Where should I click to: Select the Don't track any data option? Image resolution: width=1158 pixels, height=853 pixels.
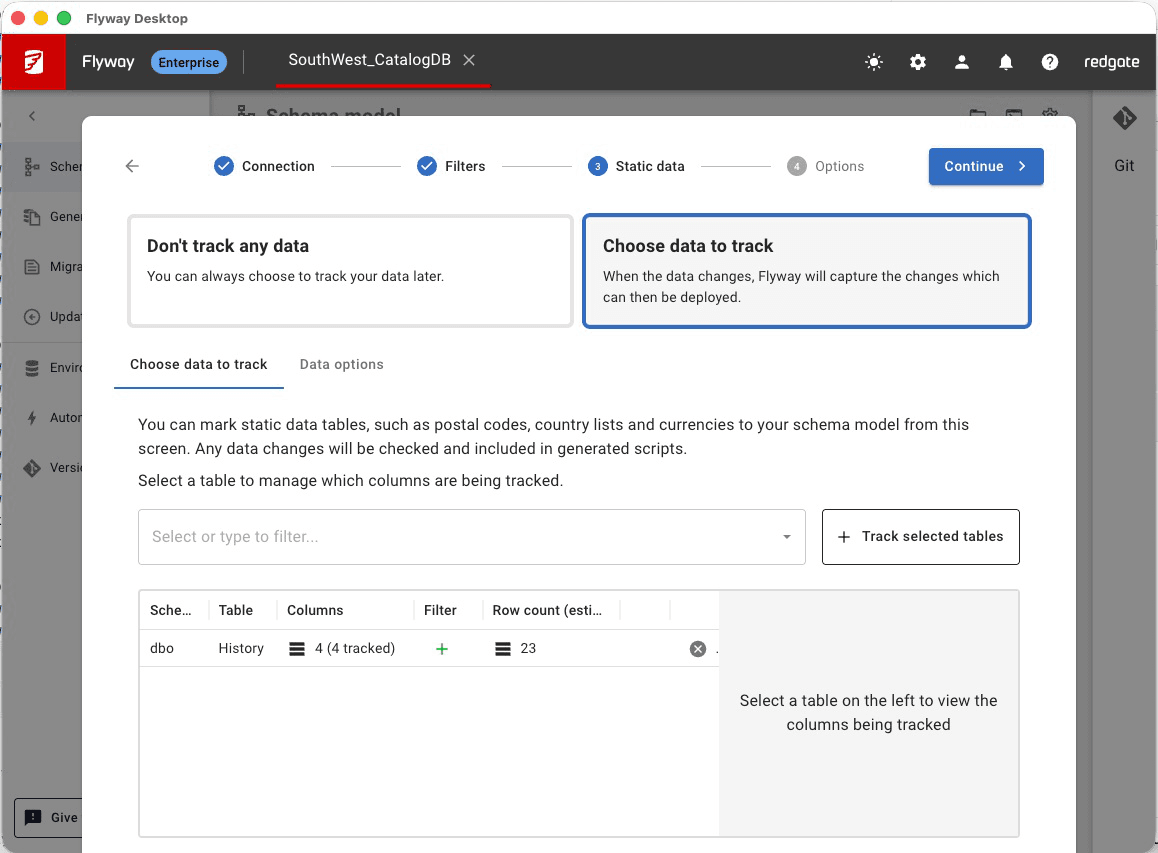pos(351,271)
